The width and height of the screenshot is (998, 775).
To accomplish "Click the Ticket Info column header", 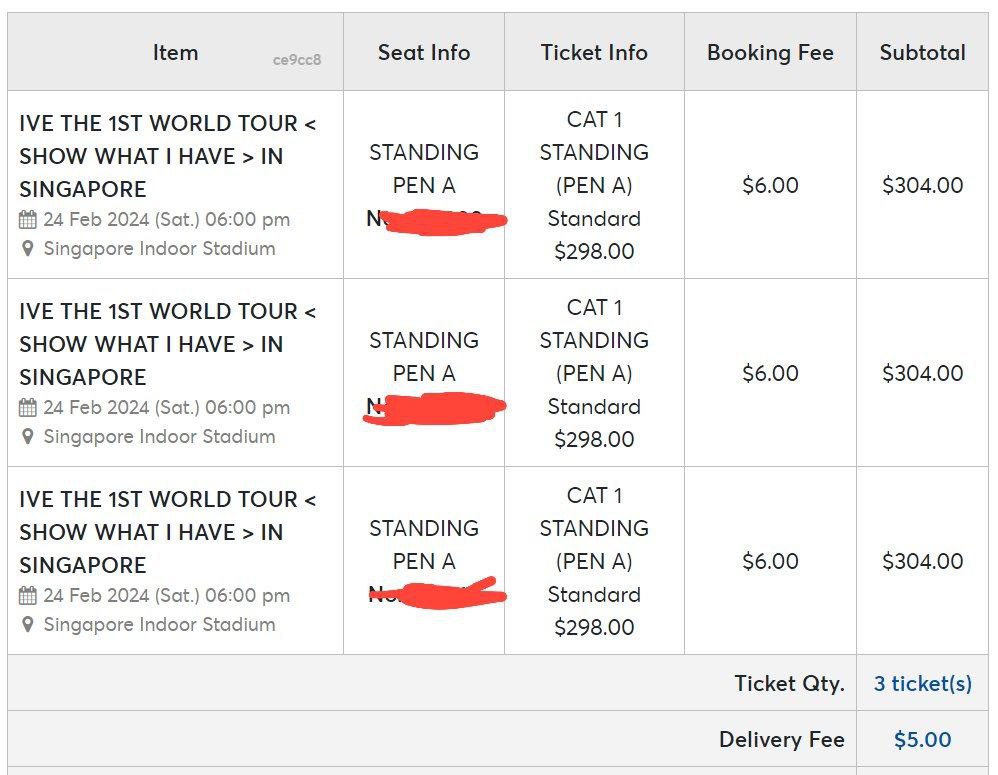I will pyautogui.click(x=594, y=51).
